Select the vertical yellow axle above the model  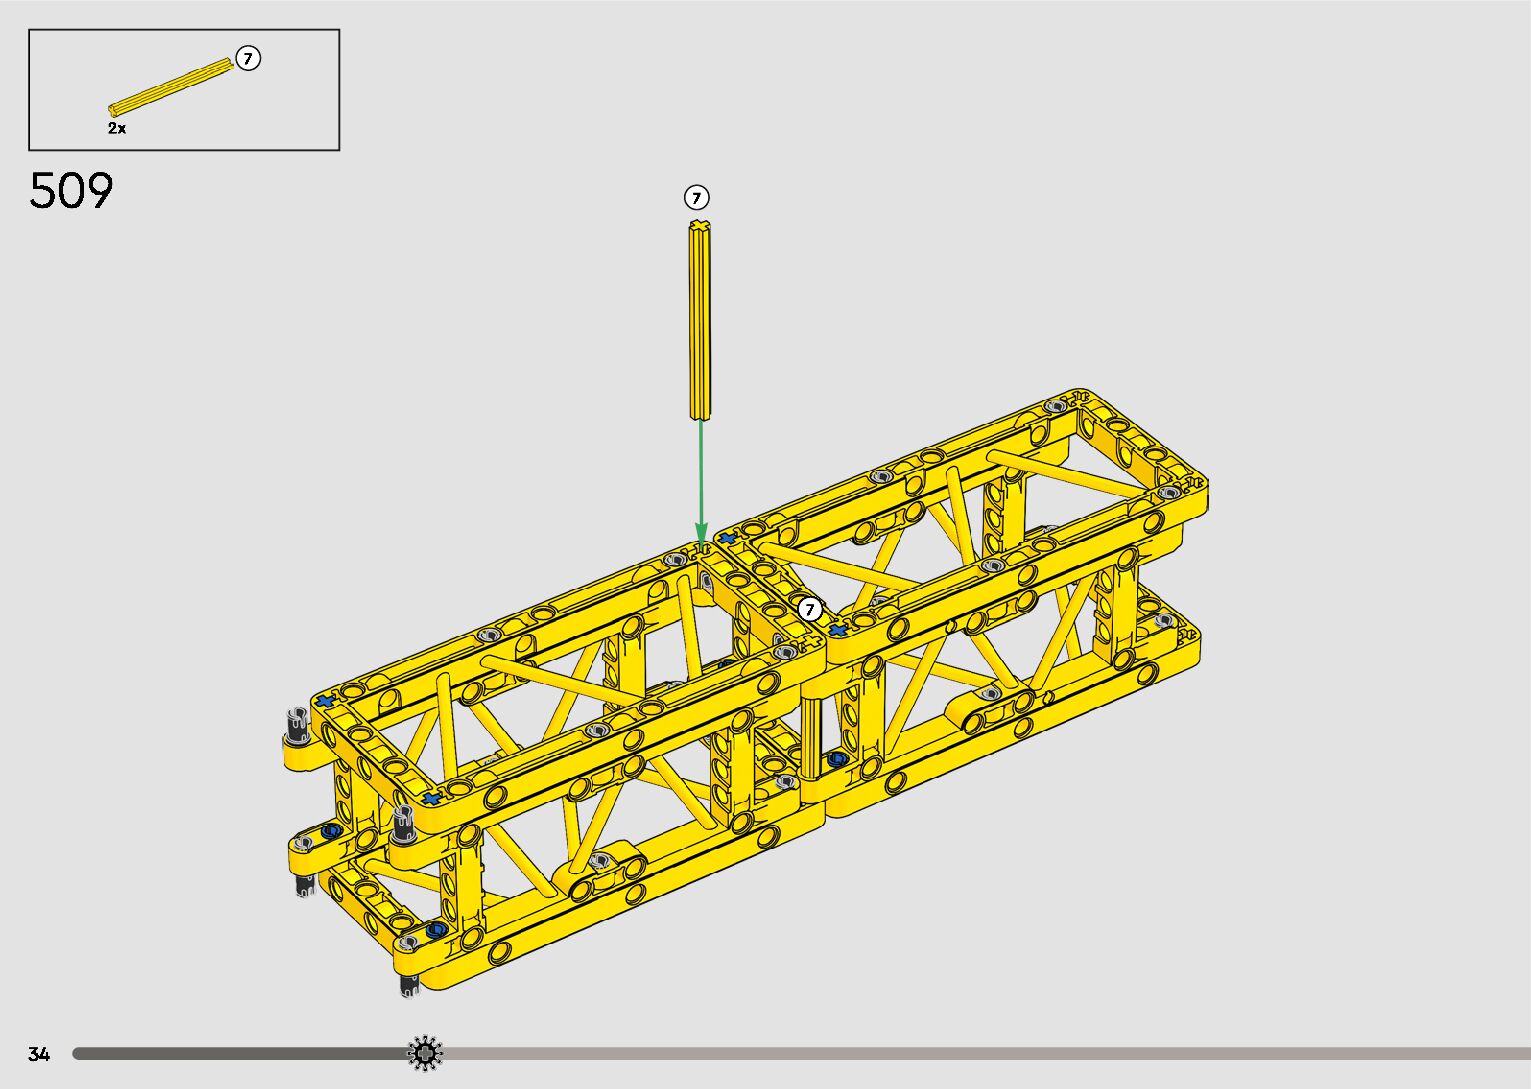click(699, 320)
